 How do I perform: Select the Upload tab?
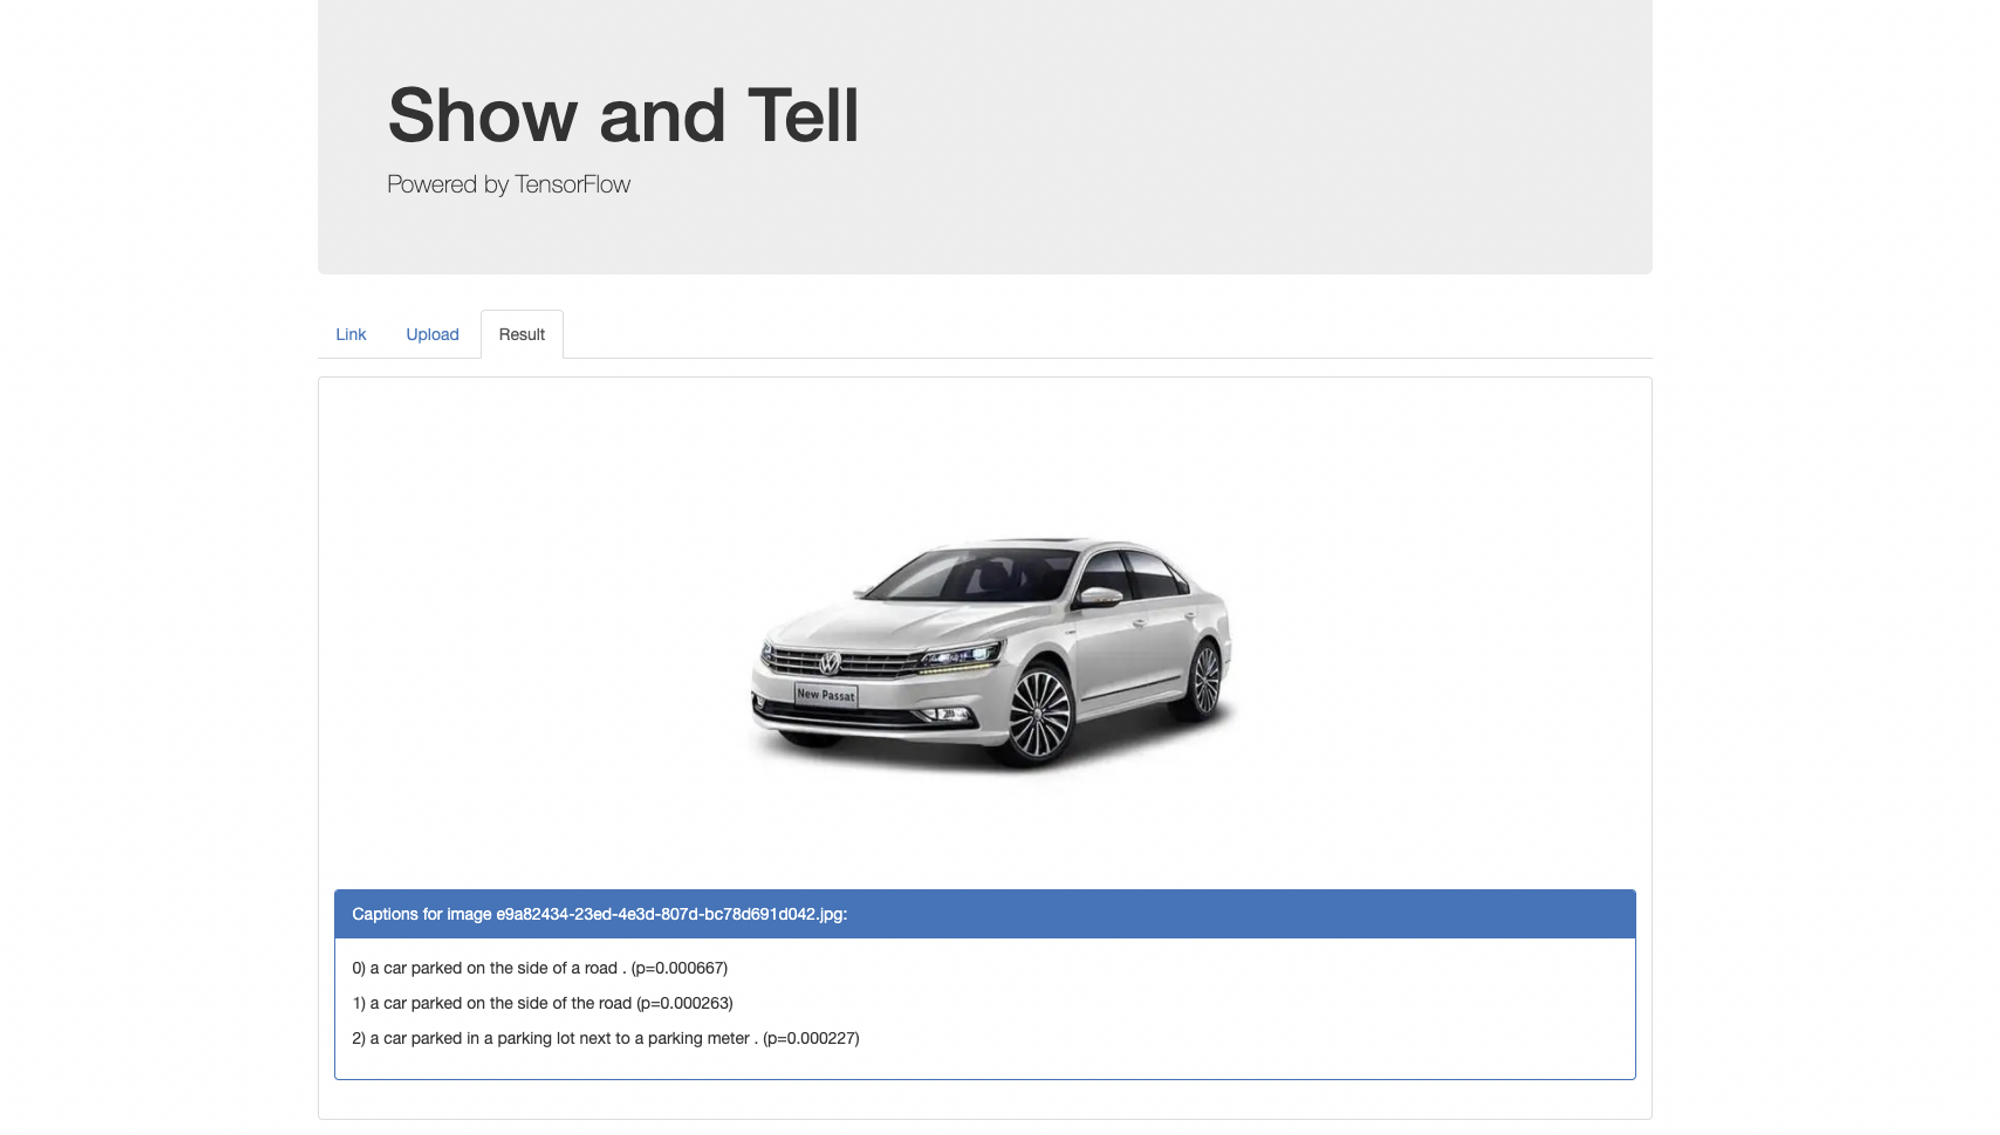pyautogui.click(x=433, y=334)
